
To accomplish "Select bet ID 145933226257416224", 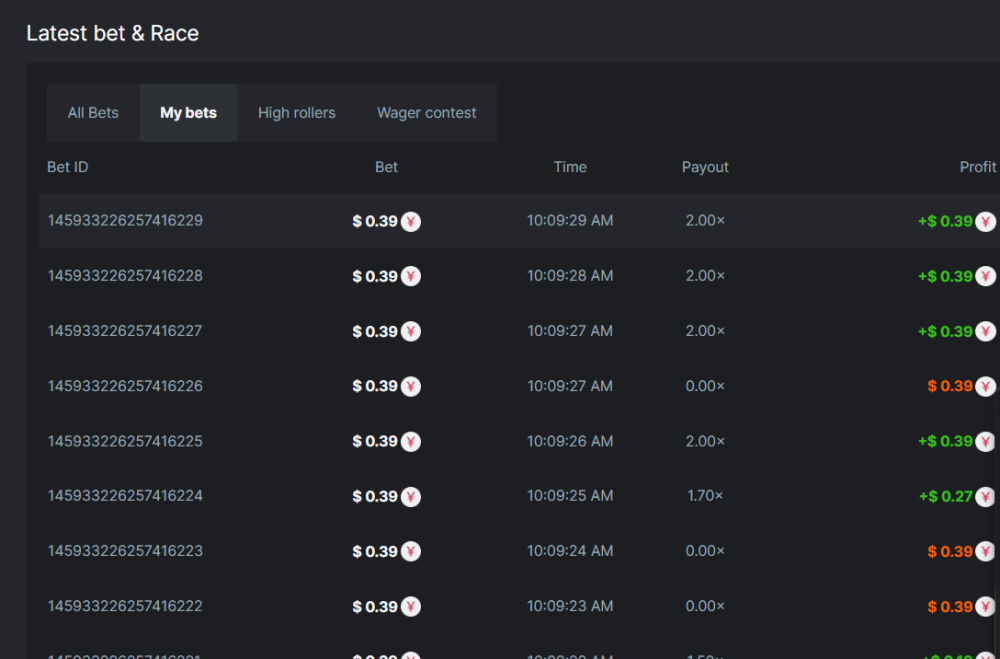I will pyautogui.click(x=125, y=496).
